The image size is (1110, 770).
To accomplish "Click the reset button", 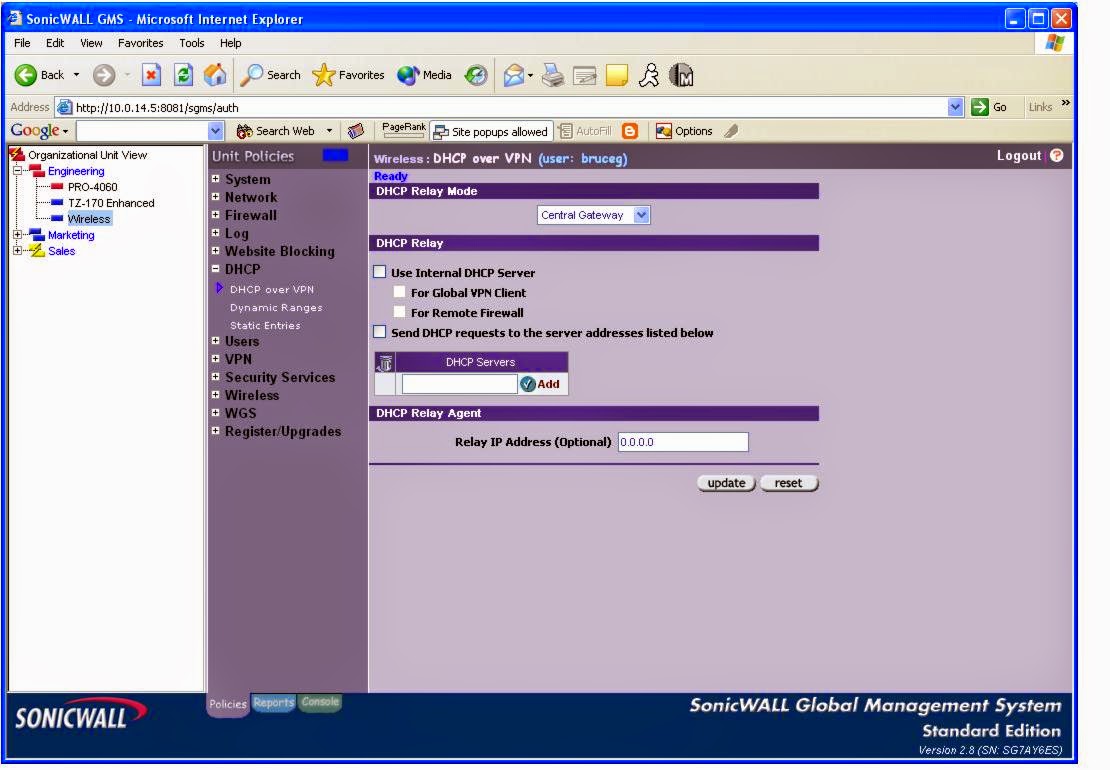I will tap(789, 483).
